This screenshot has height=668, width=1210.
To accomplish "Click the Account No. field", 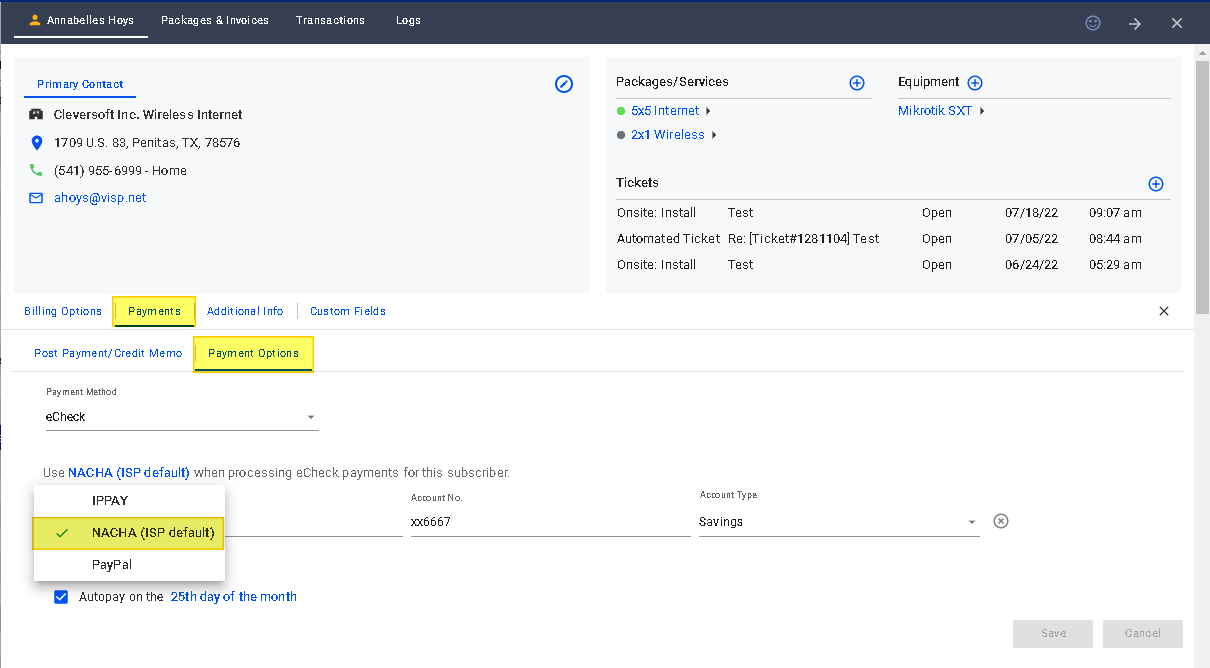I will [x=550, y=522].
